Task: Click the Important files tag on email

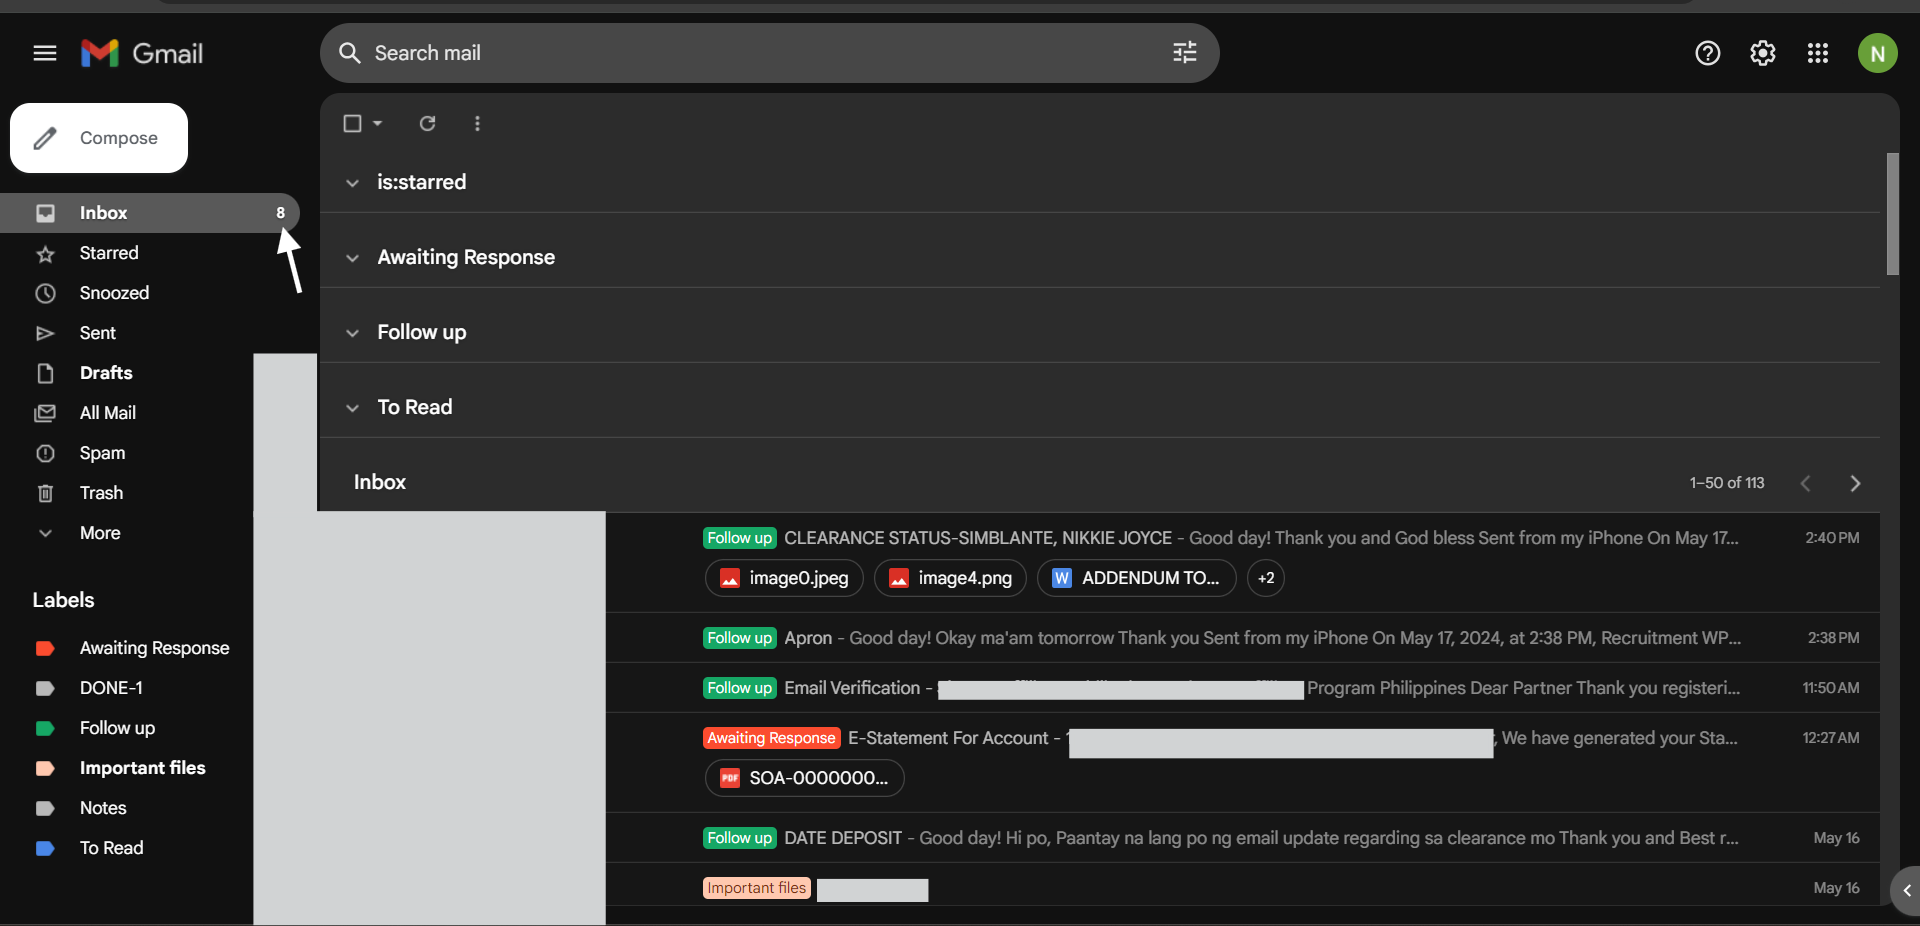Action: [757, 888]
